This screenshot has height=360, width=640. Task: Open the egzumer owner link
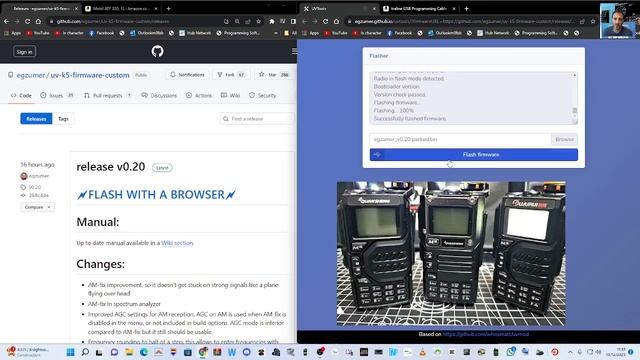(31, 75)
